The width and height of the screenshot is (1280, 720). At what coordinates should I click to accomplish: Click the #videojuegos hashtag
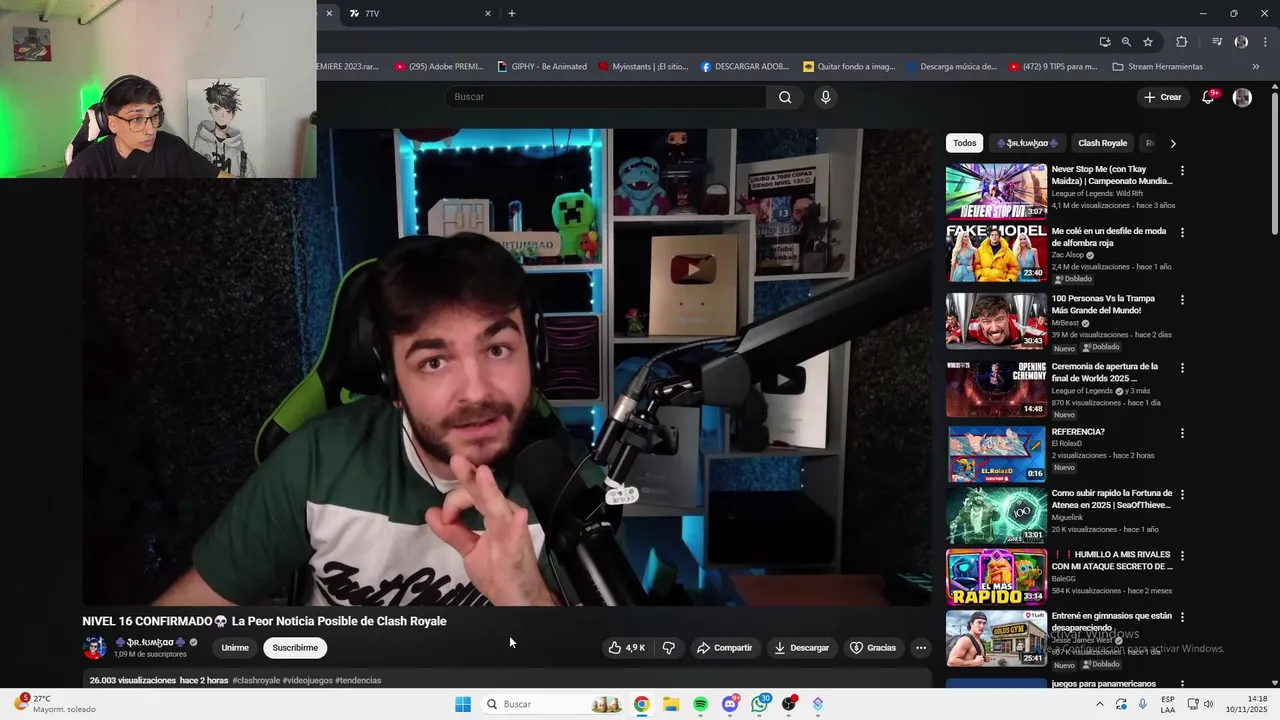(x=307, y=681)
